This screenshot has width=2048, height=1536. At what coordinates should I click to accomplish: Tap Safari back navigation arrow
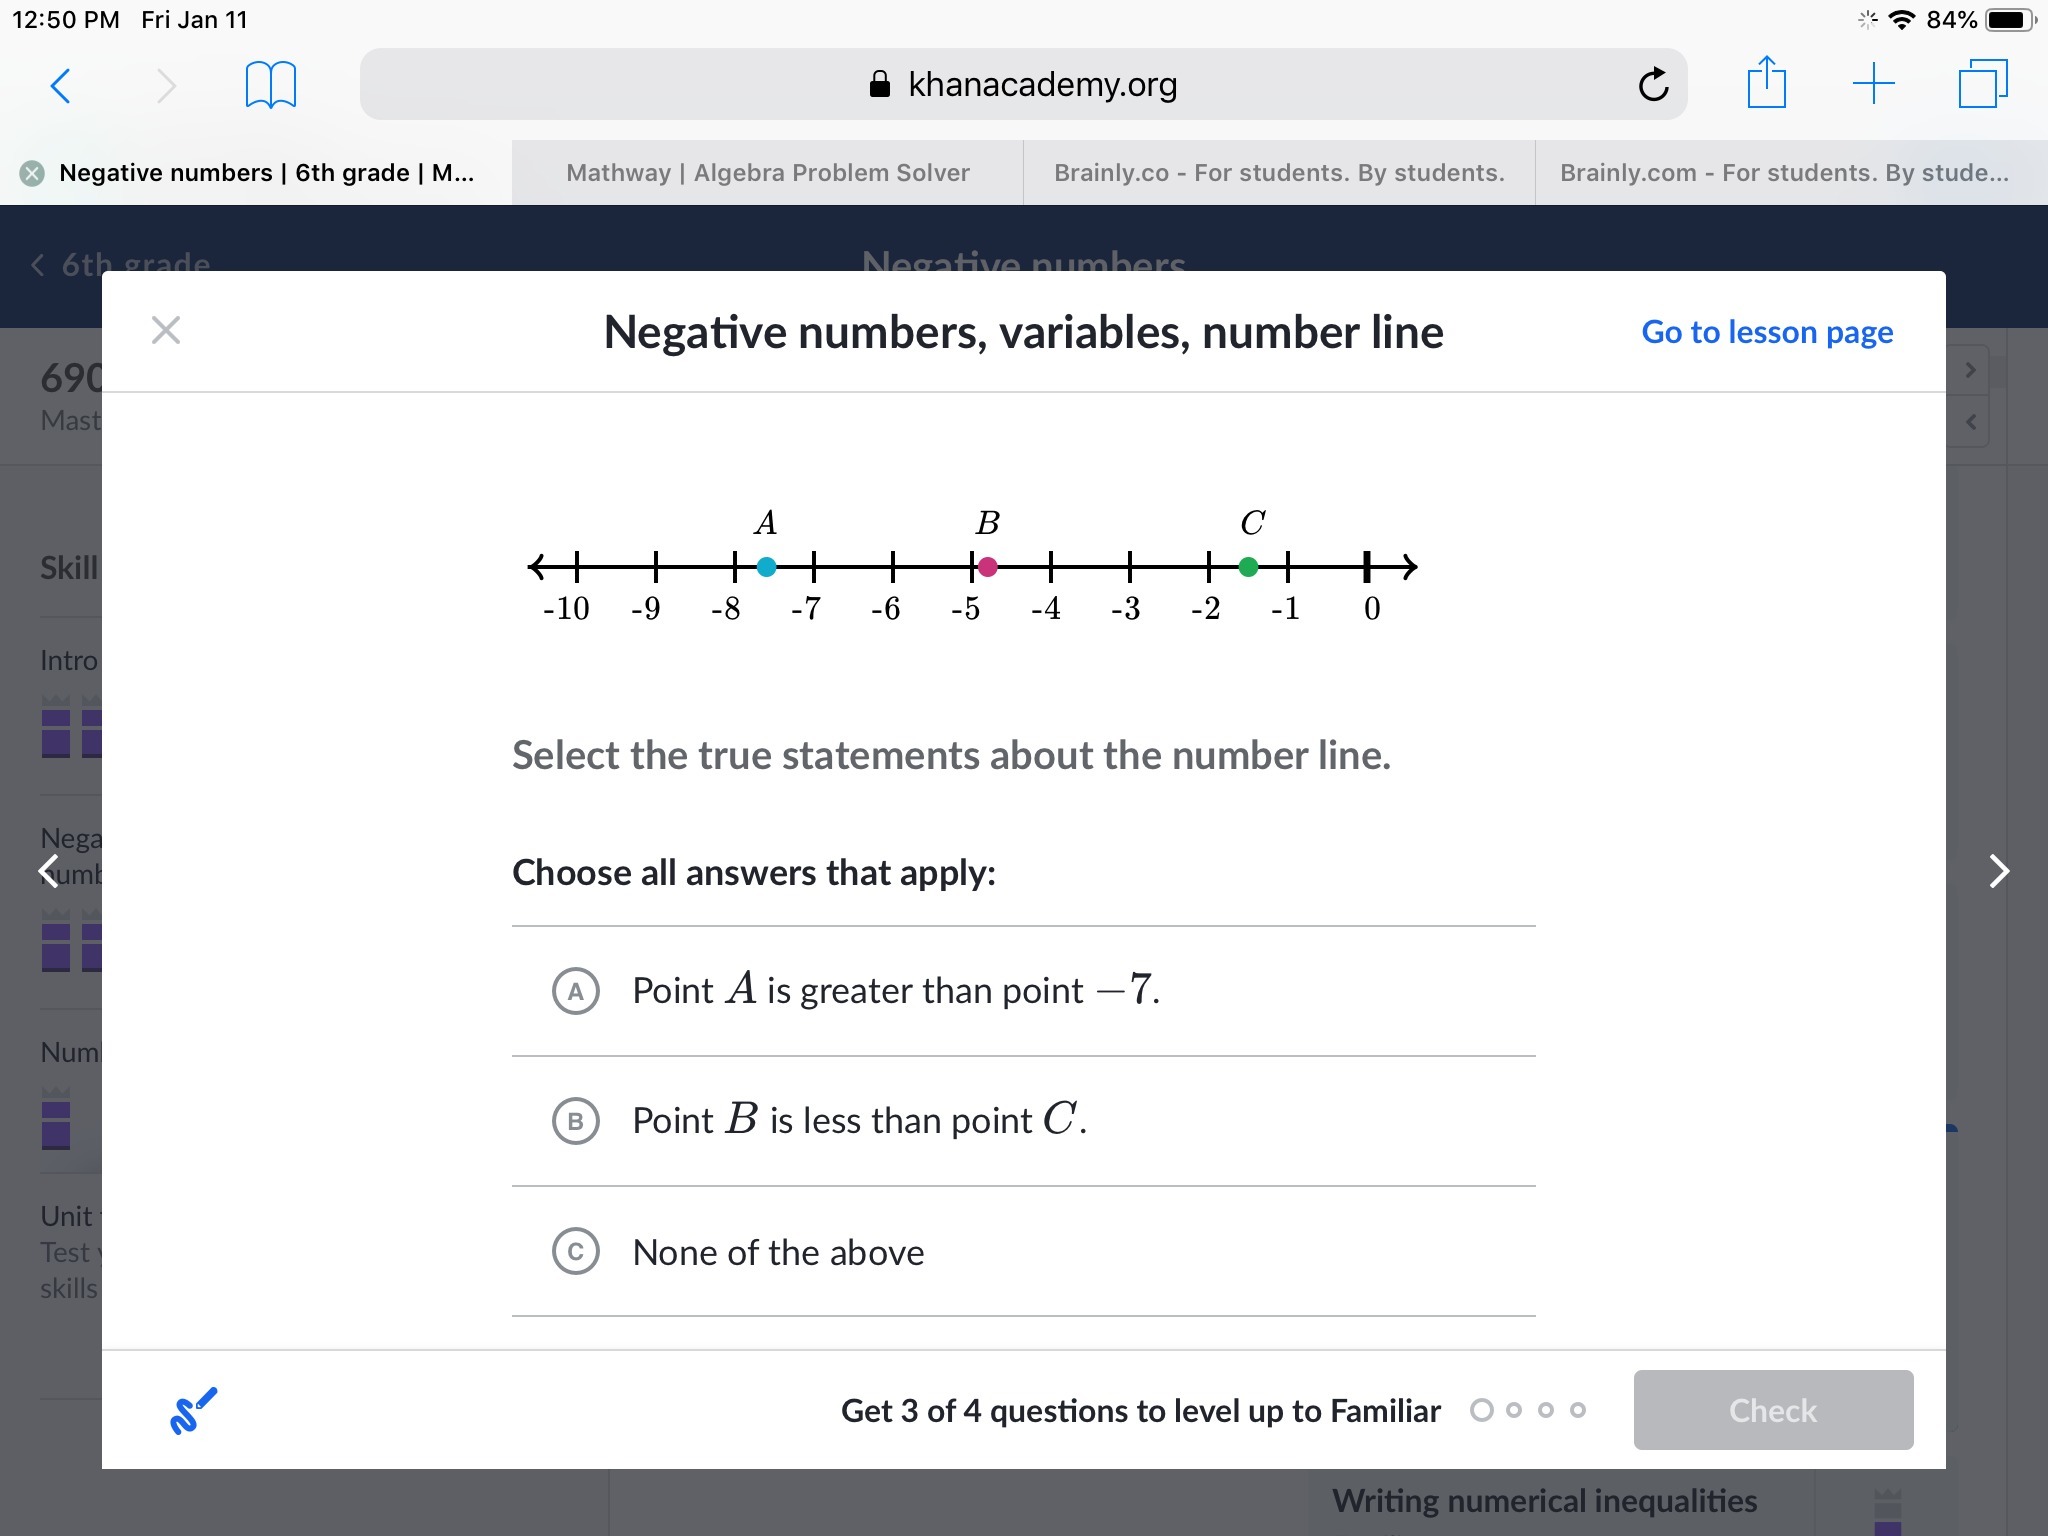point(61,86)
